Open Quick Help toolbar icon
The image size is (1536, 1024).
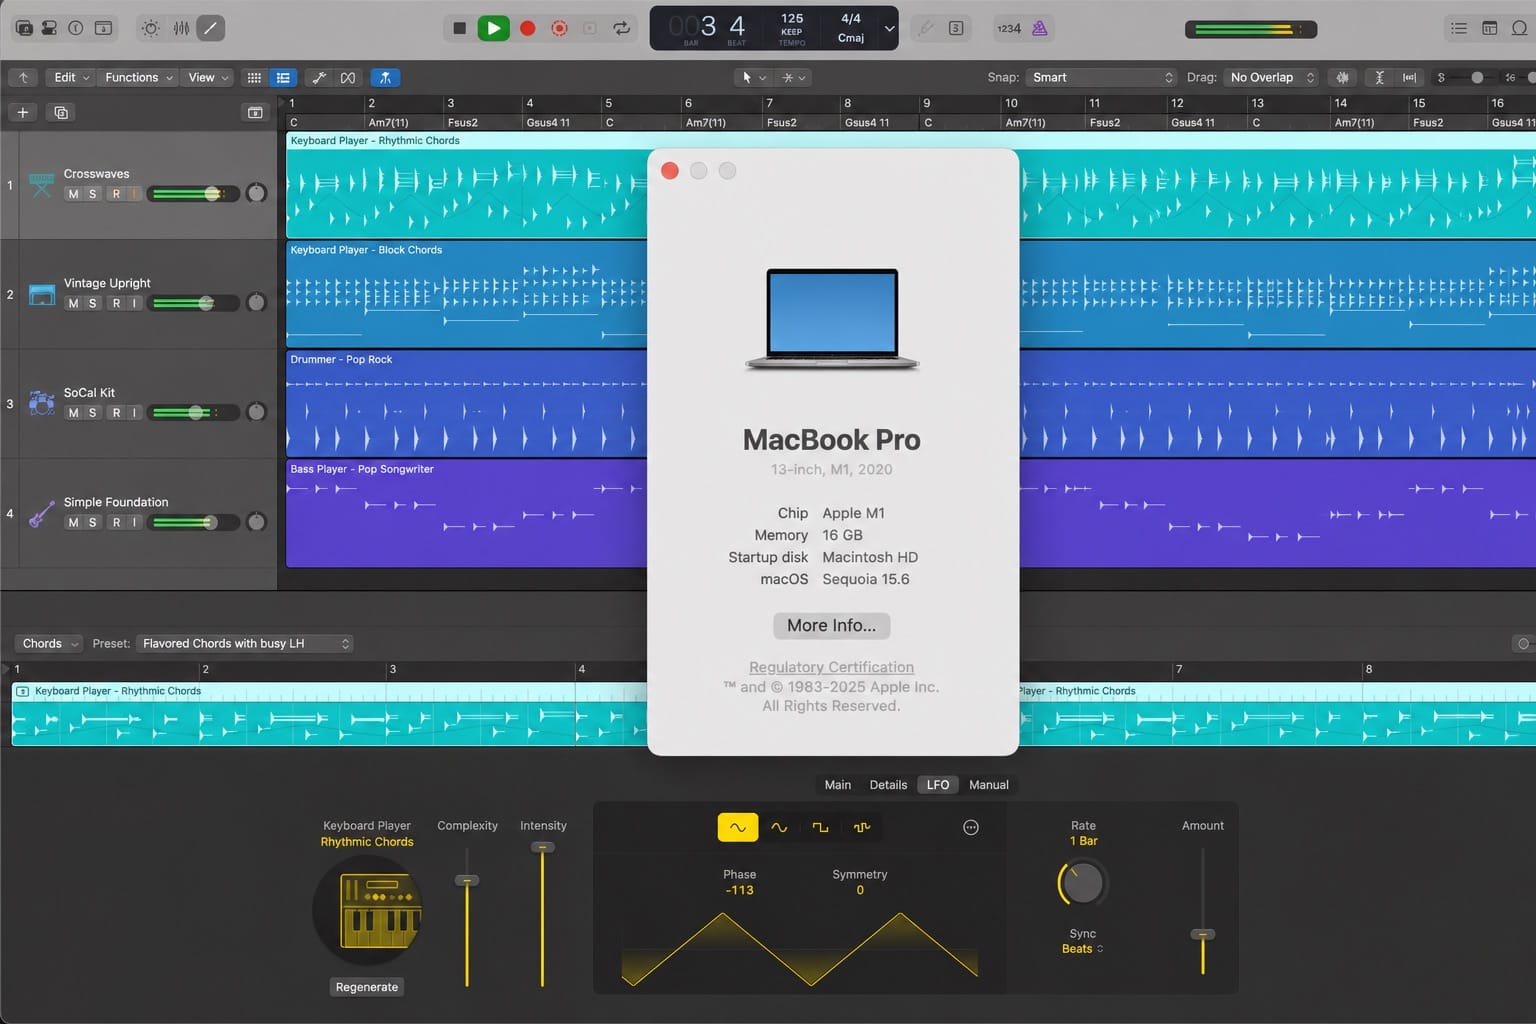pyautogui.click(x=104, y=28)
